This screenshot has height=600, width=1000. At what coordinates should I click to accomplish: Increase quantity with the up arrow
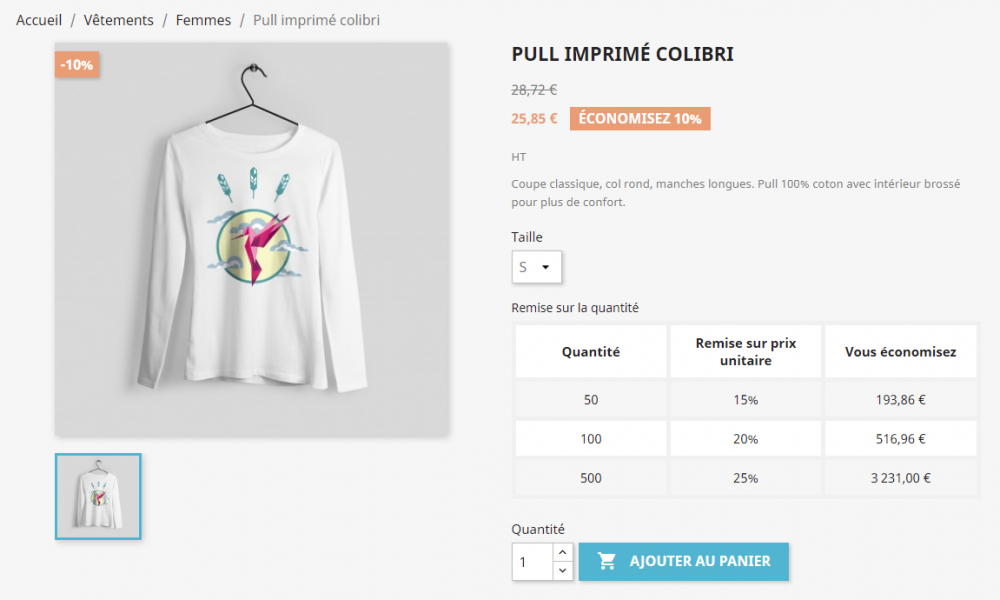click(x=562, y=552)
